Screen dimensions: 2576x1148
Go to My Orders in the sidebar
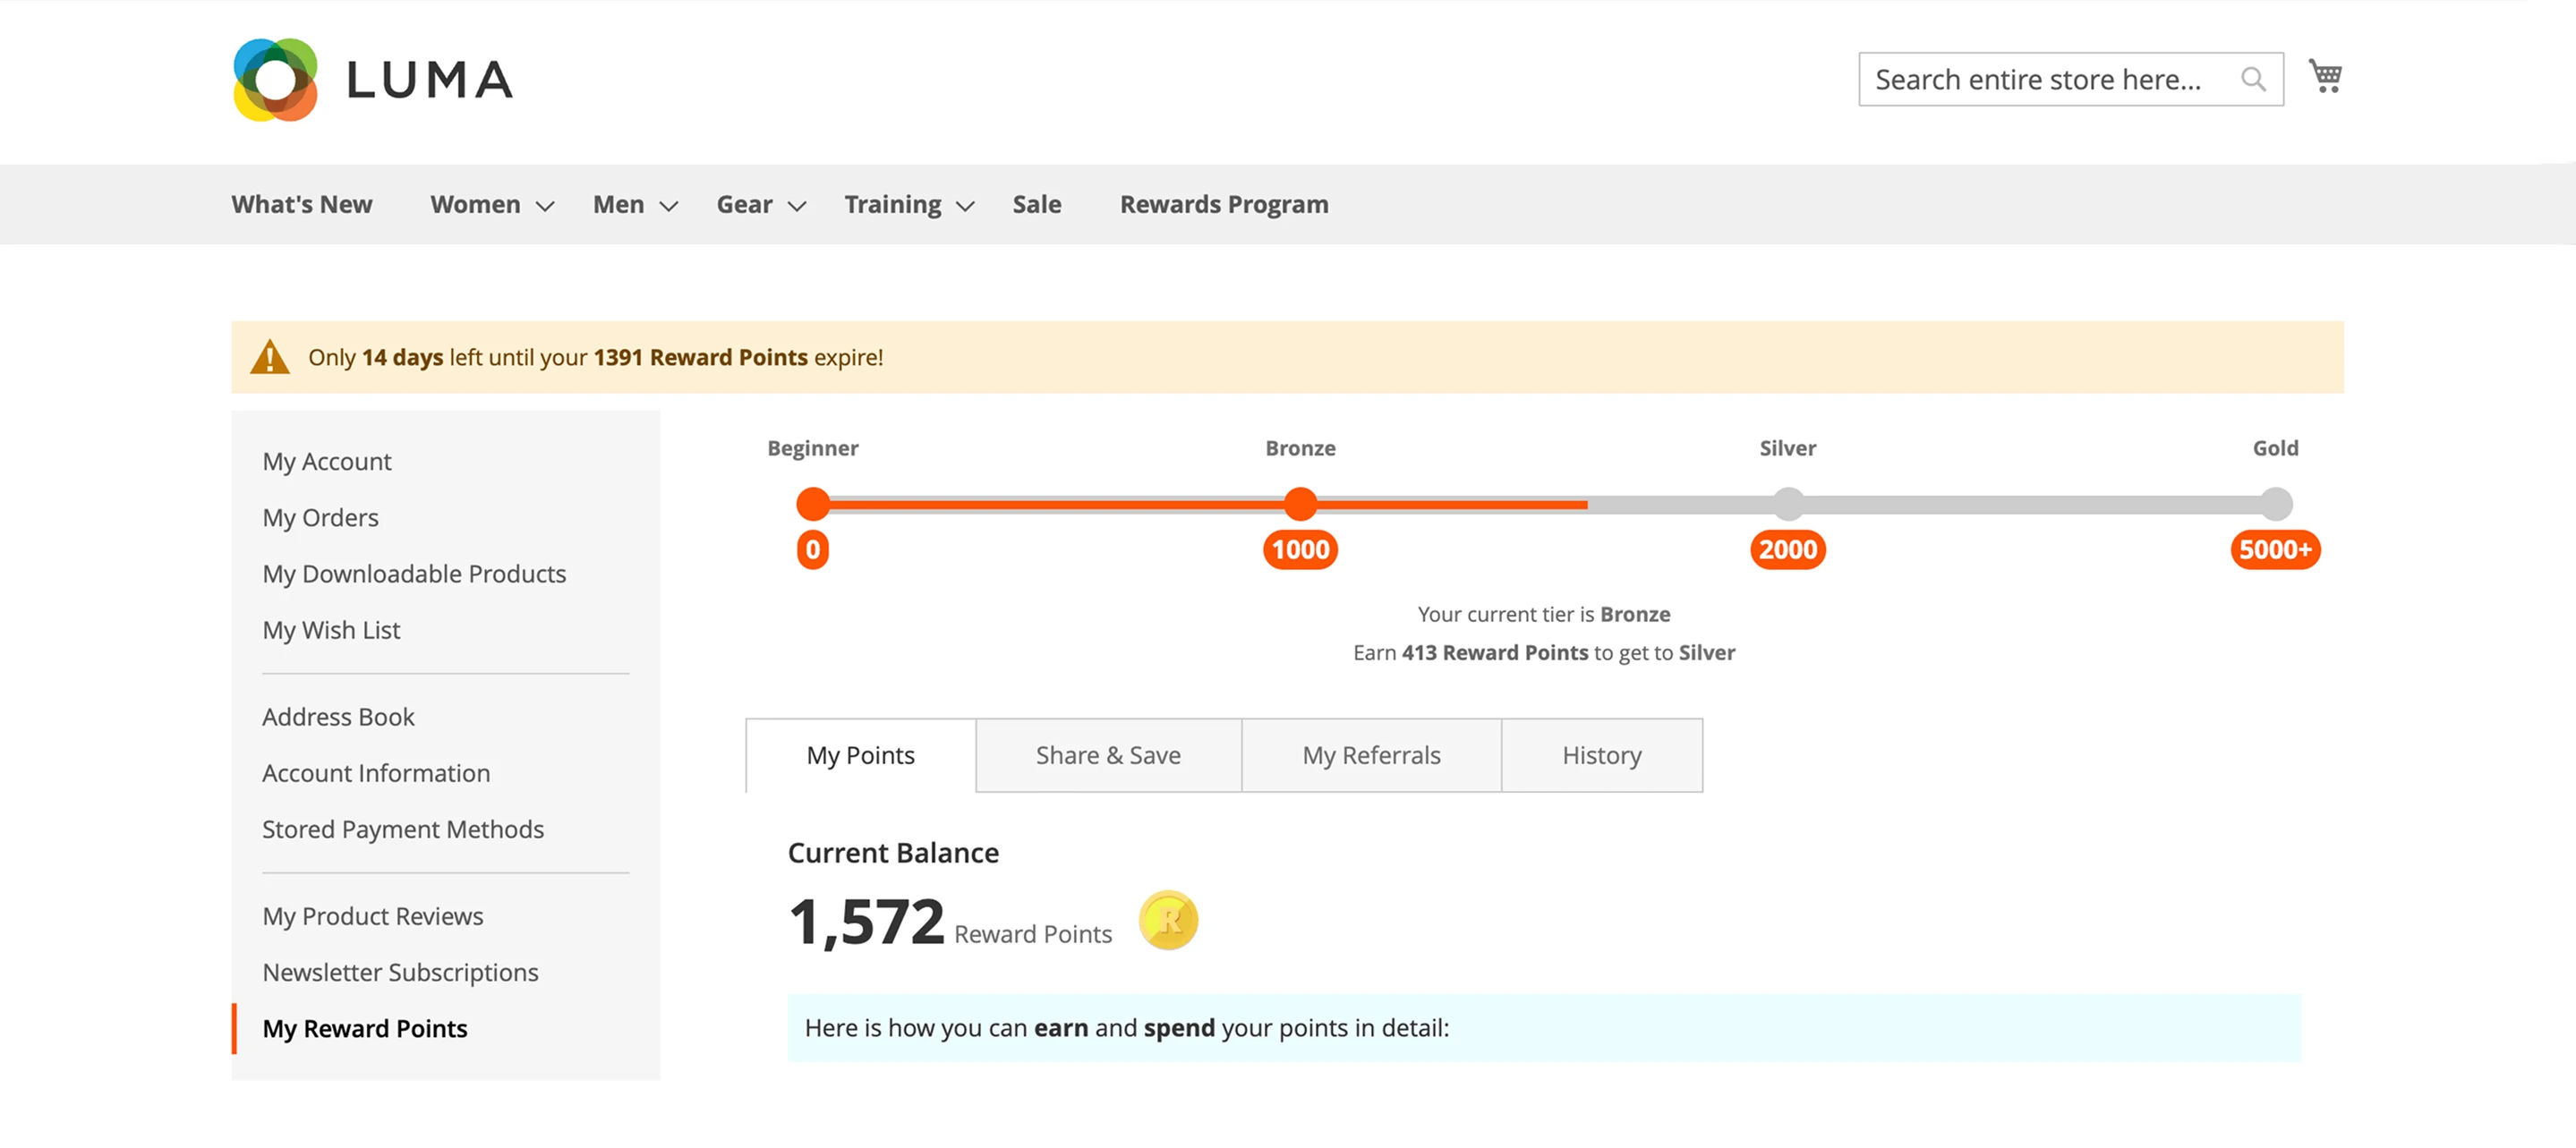point(320,517)
